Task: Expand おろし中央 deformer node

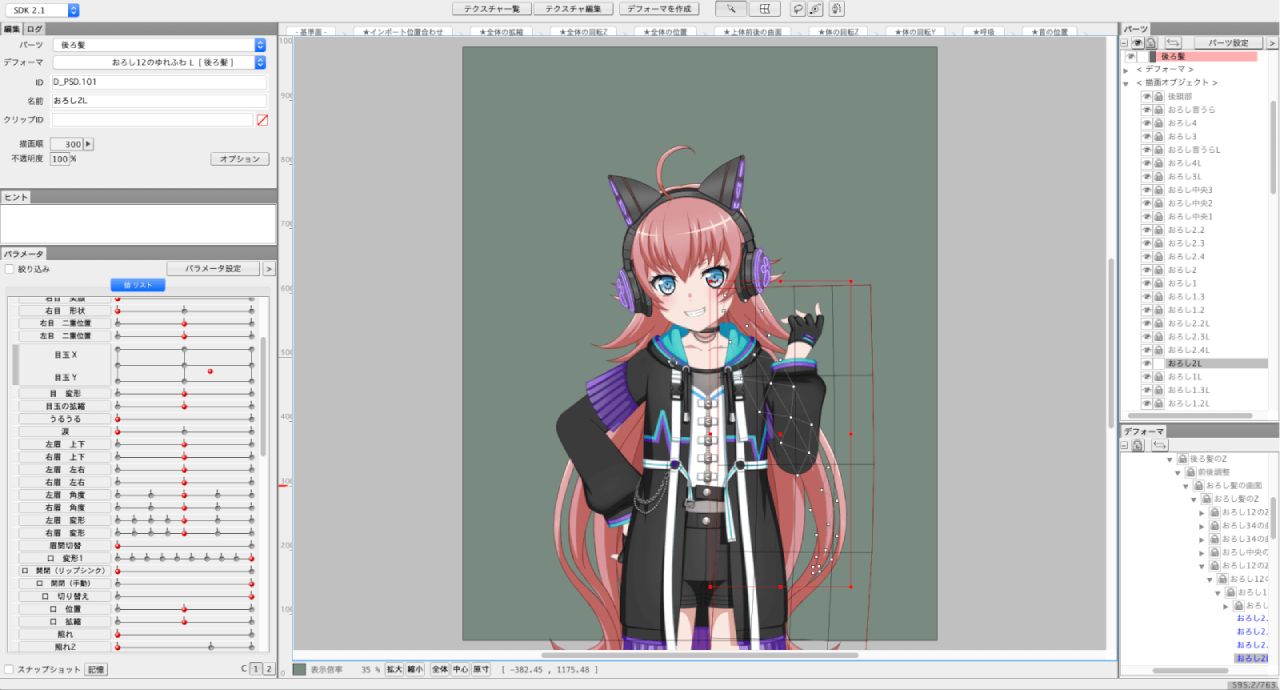Action: (x=1202, y=552)
